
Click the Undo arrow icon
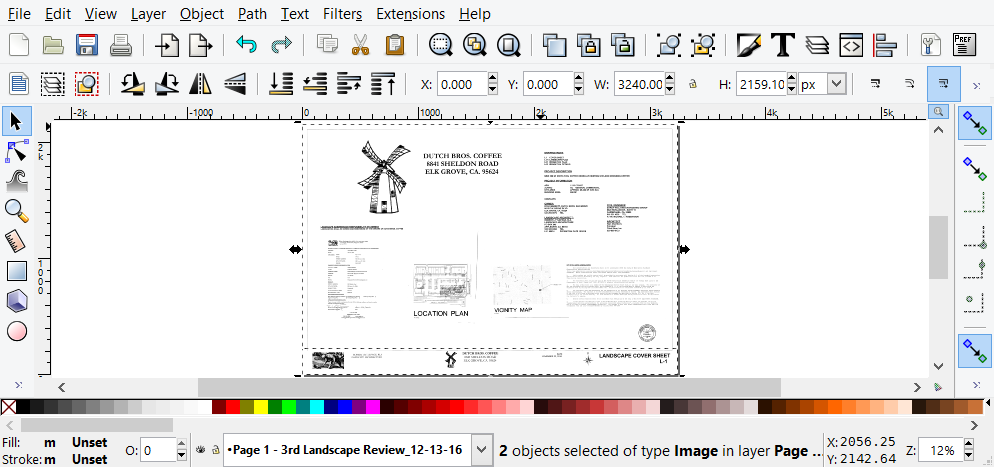(x=247, y=45)
